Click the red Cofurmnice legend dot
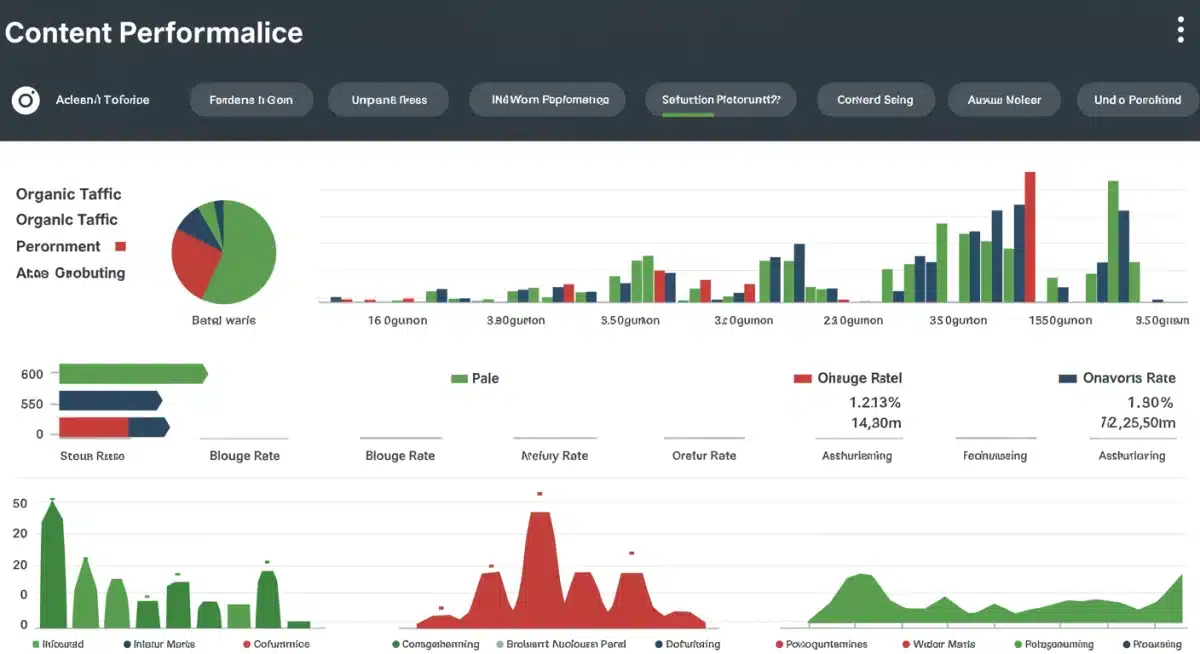Viewport: 1200px width, 654px height. pyautogui.click(x=247, y=644)
